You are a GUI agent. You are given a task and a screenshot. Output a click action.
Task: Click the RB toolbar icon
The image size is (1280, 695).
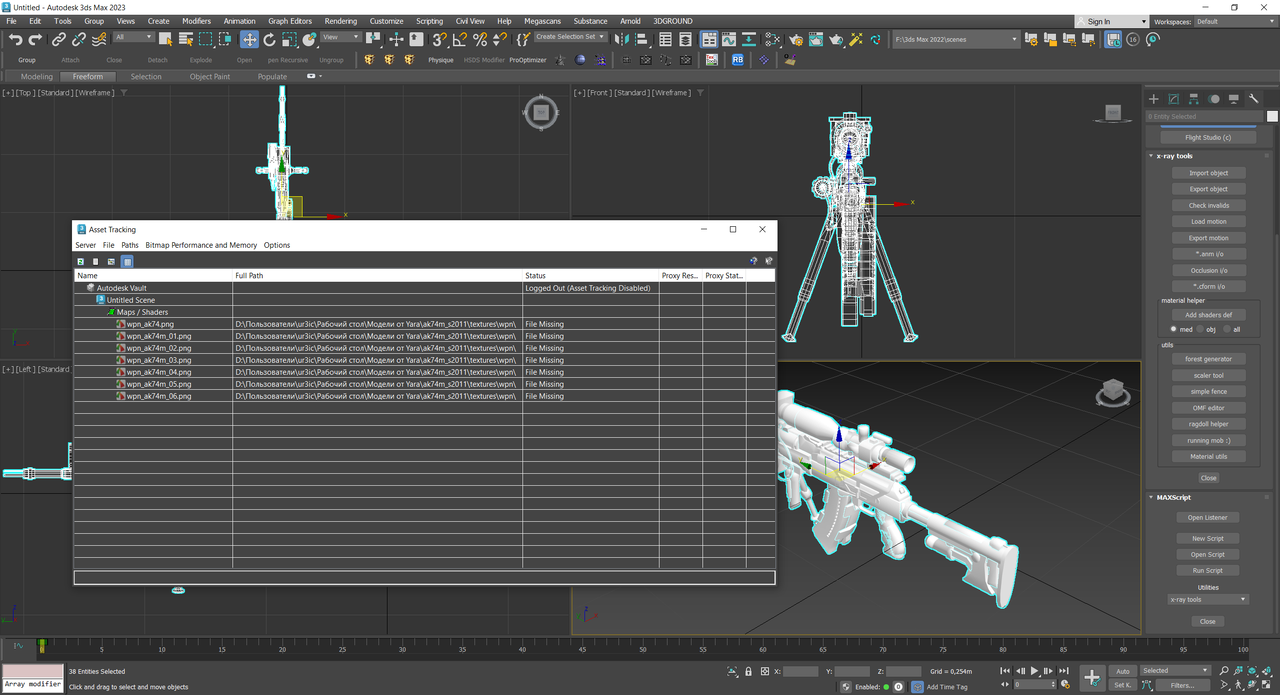click(x=737, y=60)
